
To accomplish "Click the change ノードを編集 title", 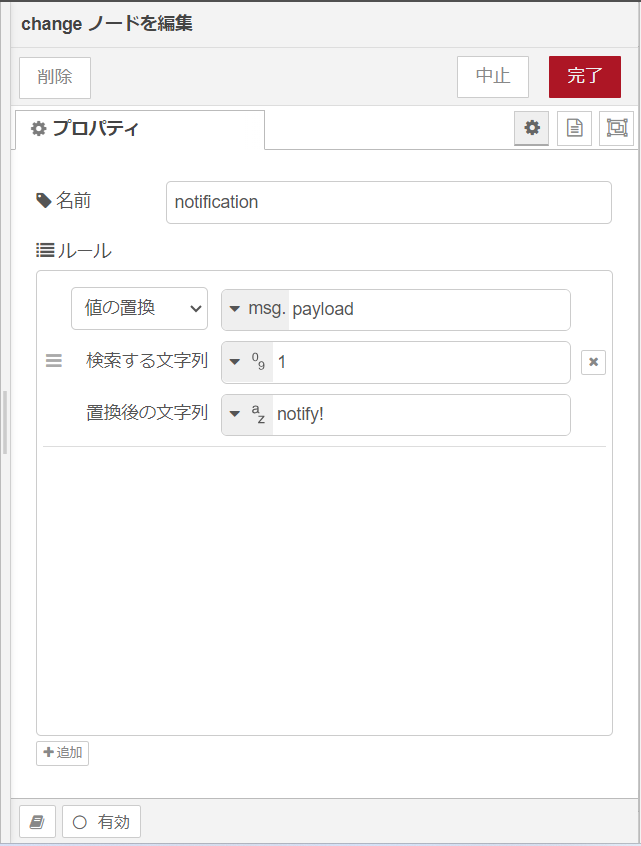I will [x=107, y=24].
